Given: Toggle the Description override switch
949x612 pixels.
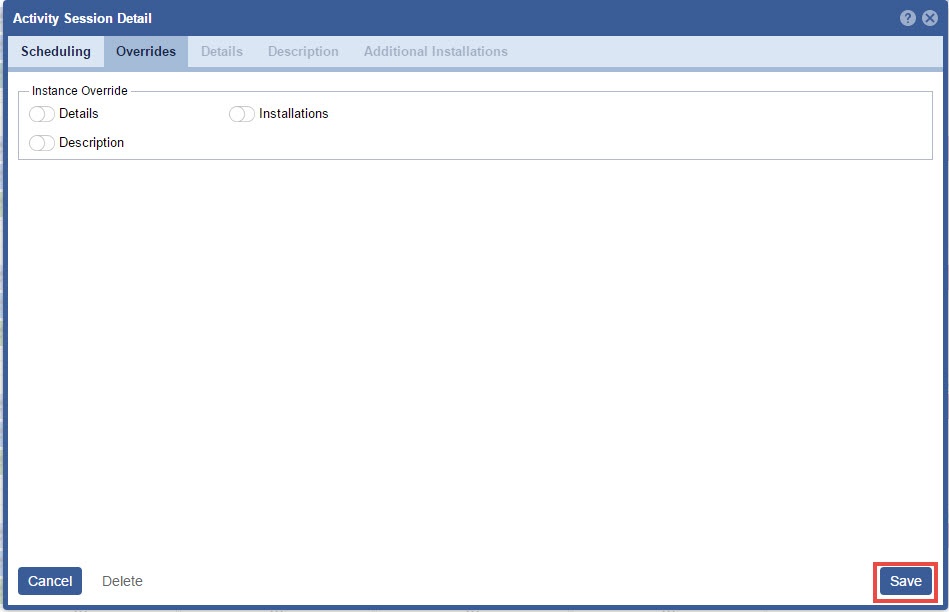Looking at the screenshot, I should (x=42, y=143).
